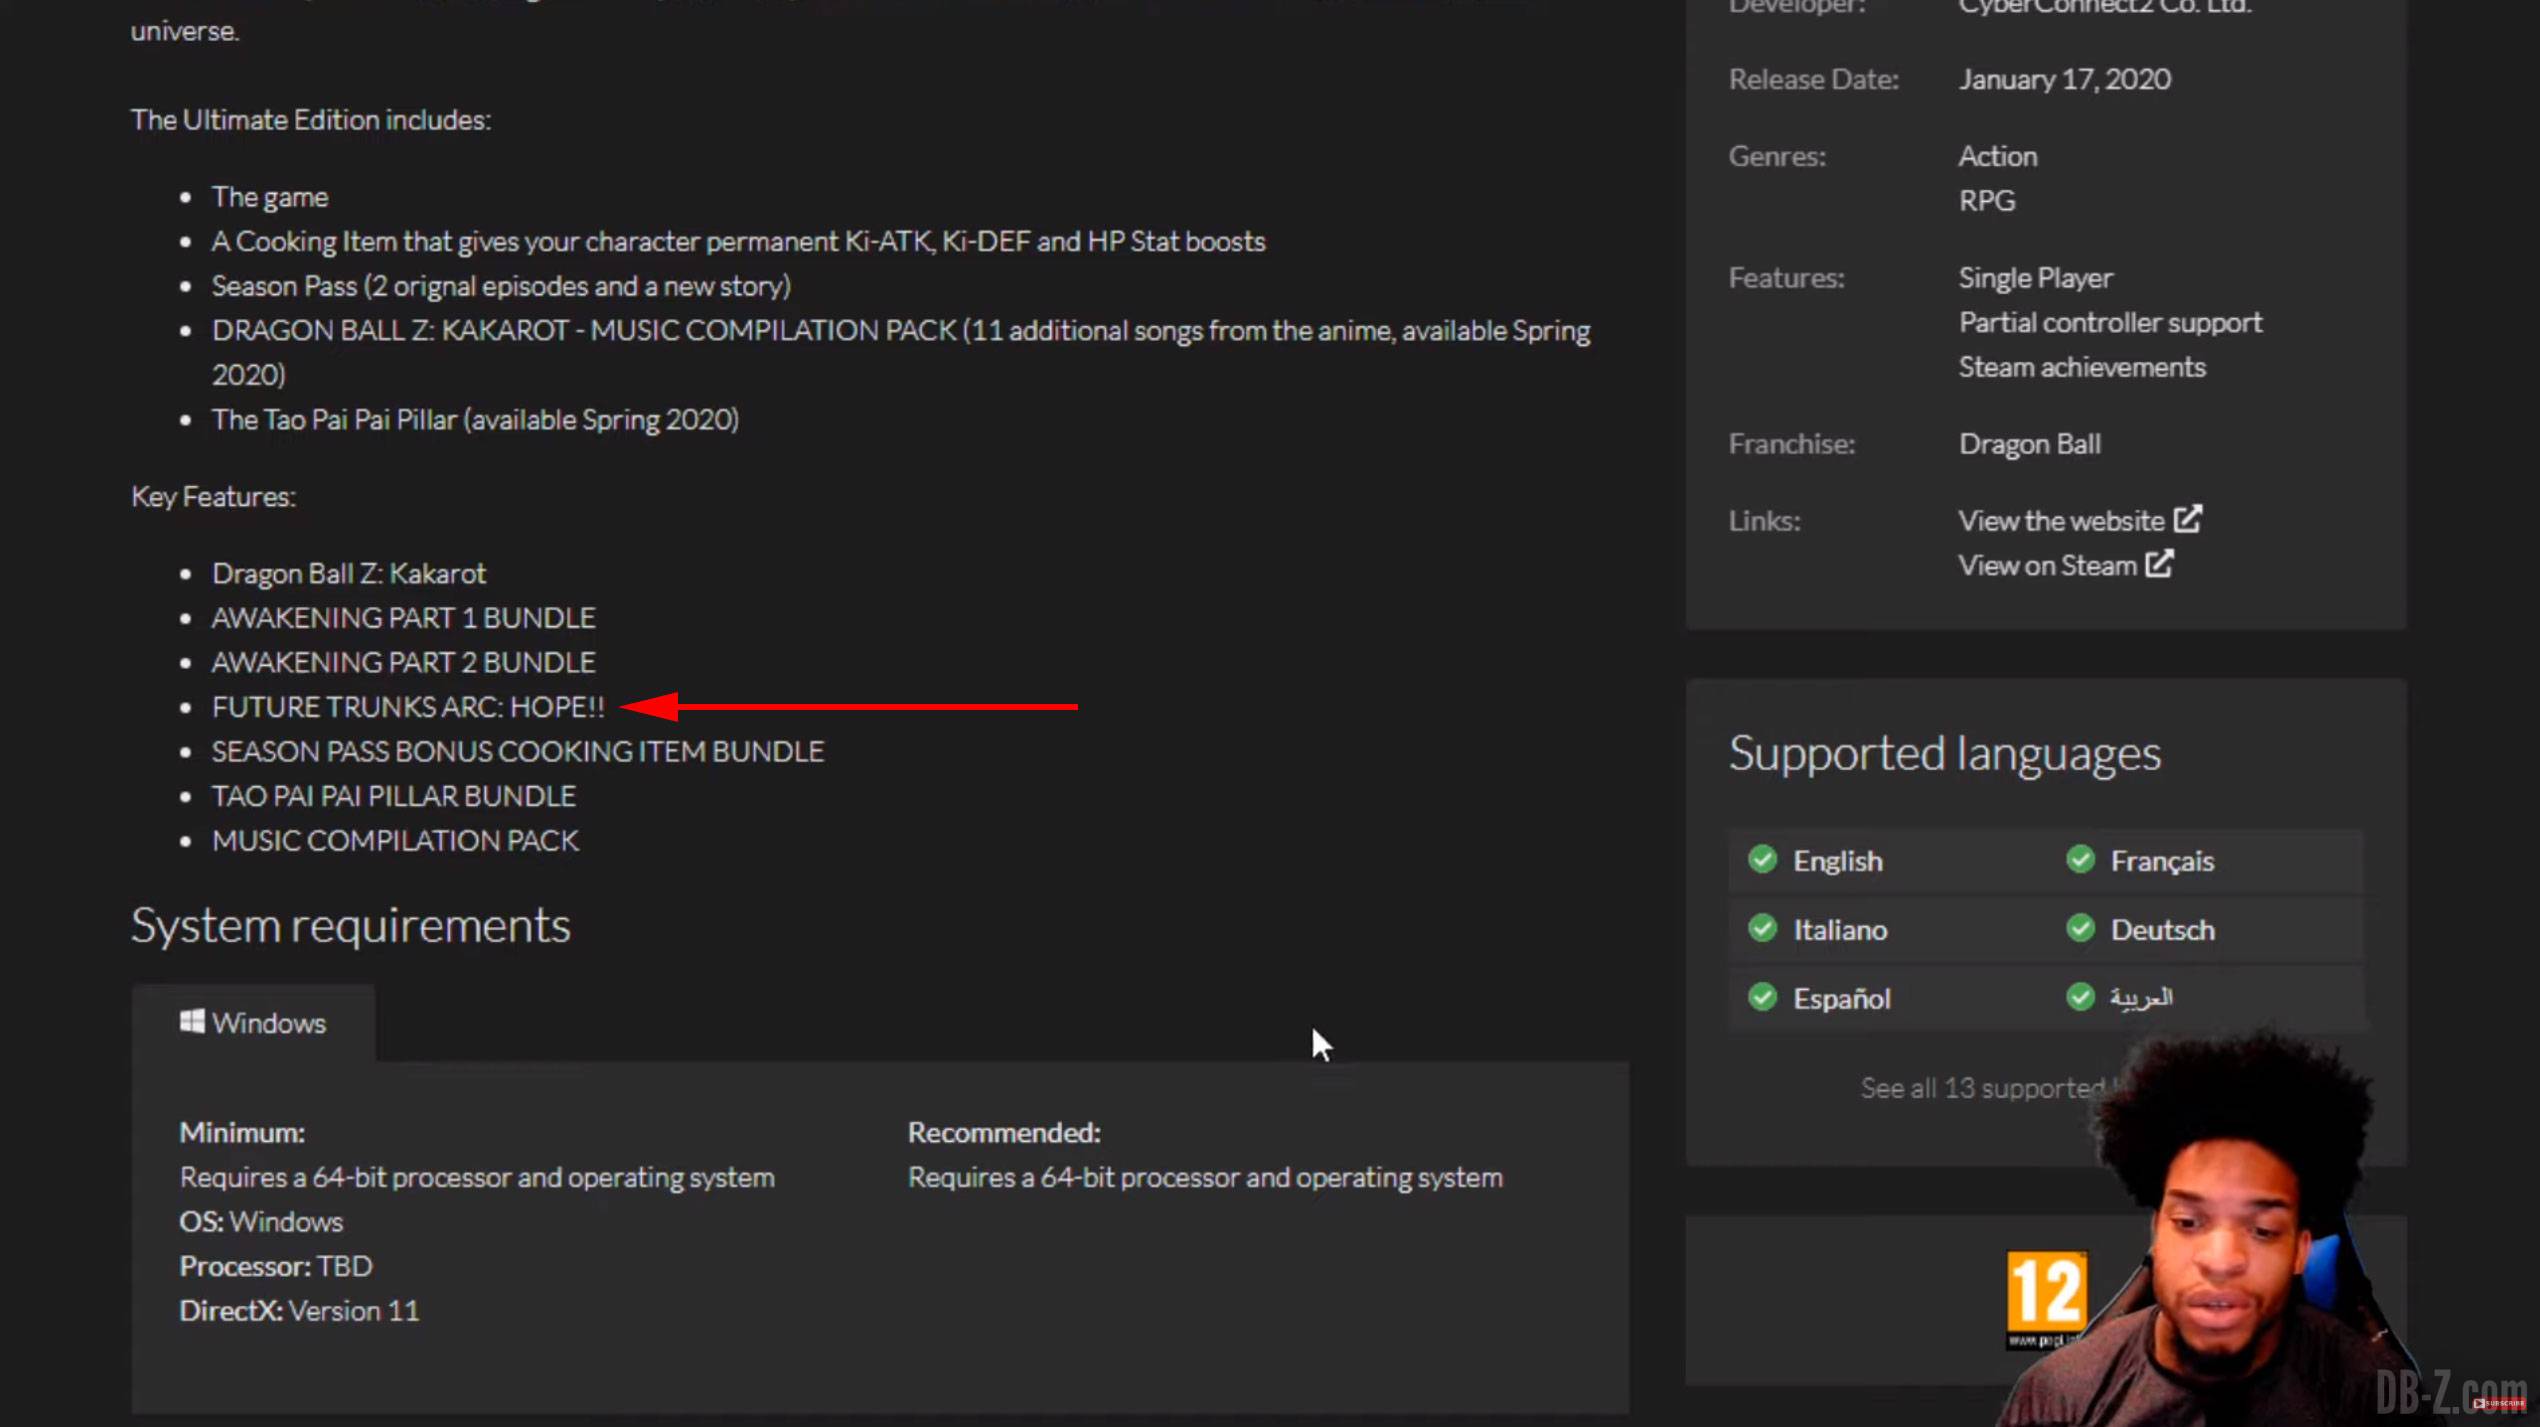Click the green checkmark beside Deutsch
Image resolution: width=2540 pixels, height=1427 pixels.
pyautogui.click(x=2081, y=928)
